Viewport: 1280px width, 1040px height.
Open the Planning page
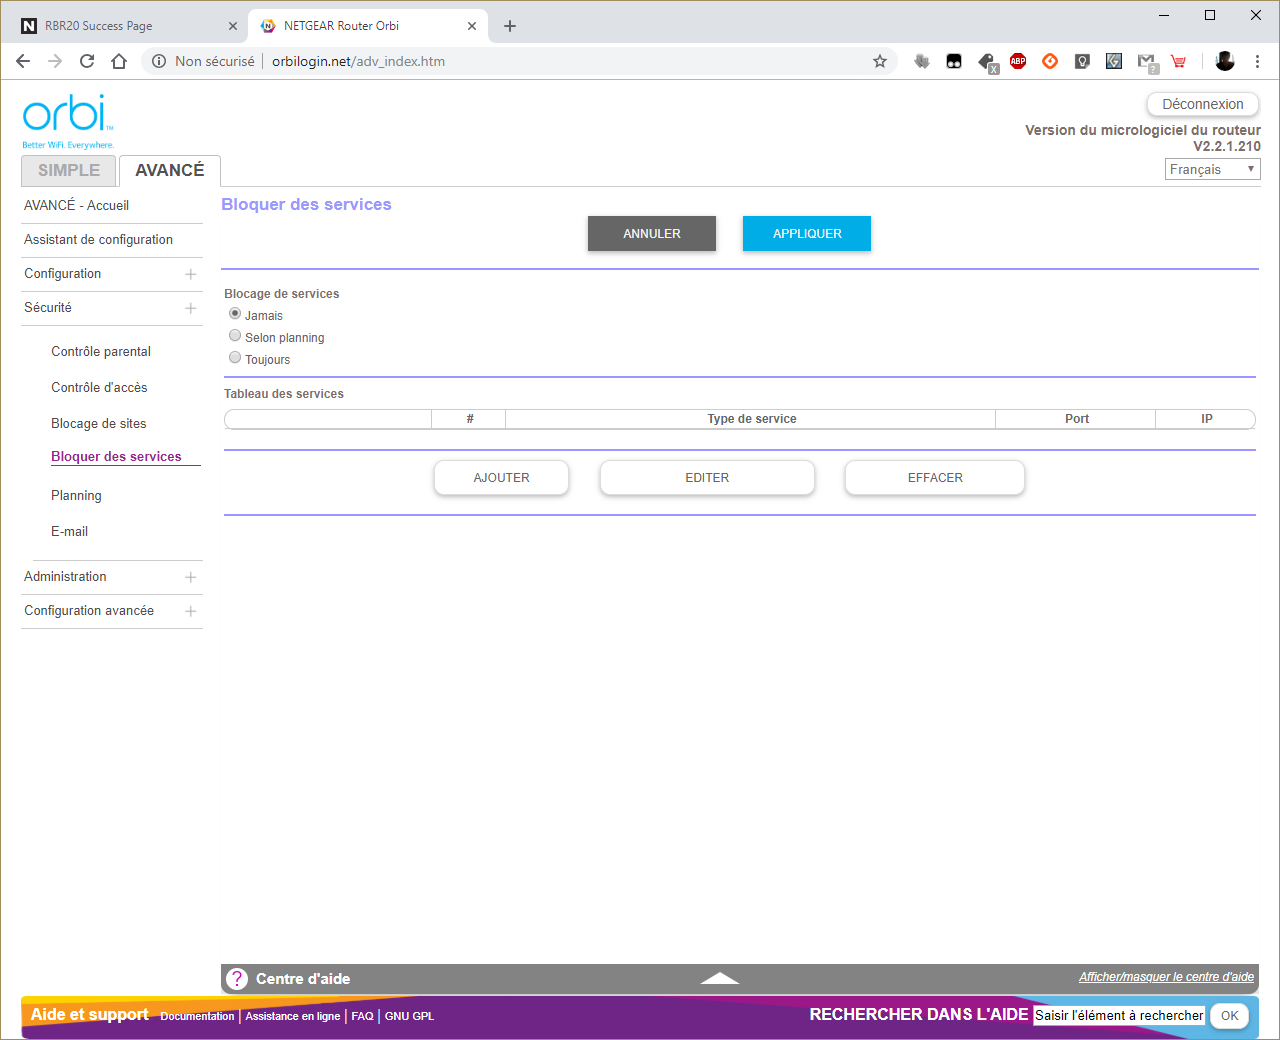coord(76,495)
